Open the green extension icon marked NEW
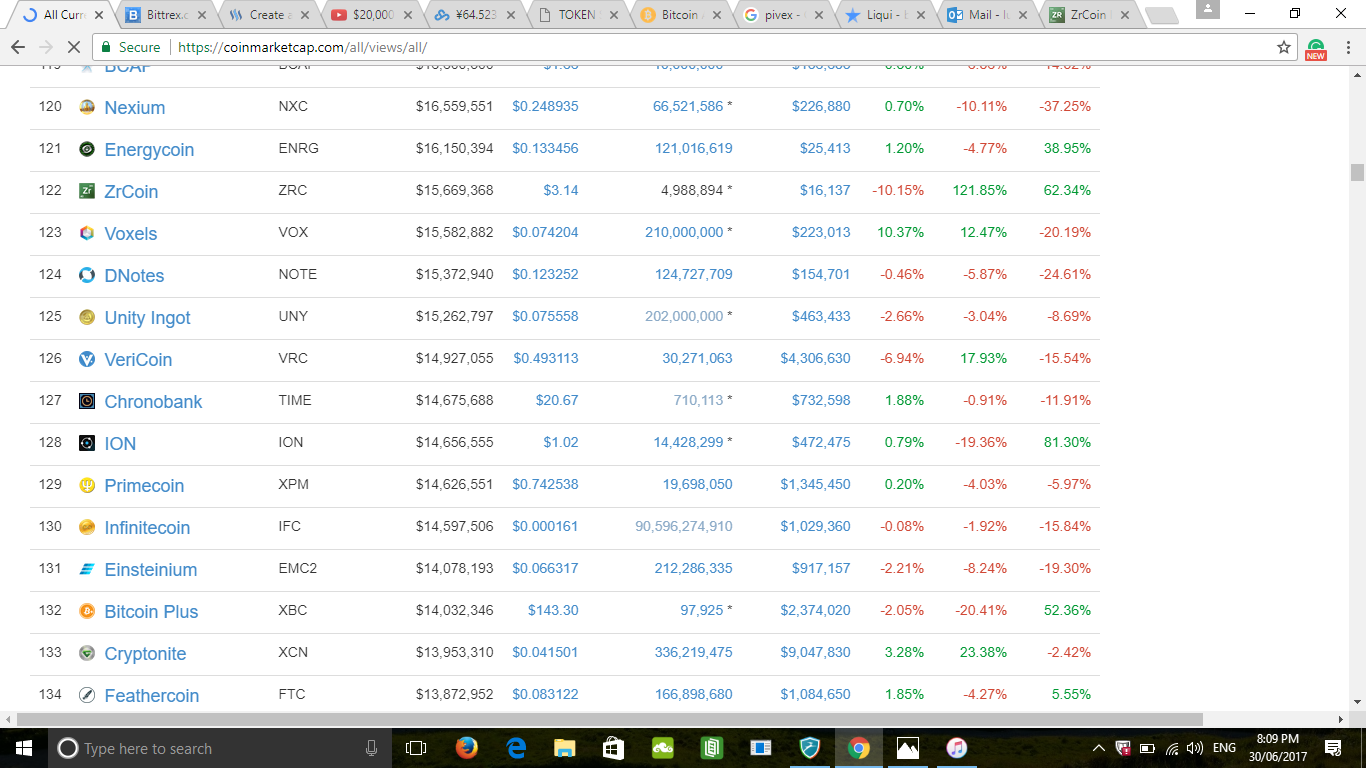 click(x=1316, y=48)
